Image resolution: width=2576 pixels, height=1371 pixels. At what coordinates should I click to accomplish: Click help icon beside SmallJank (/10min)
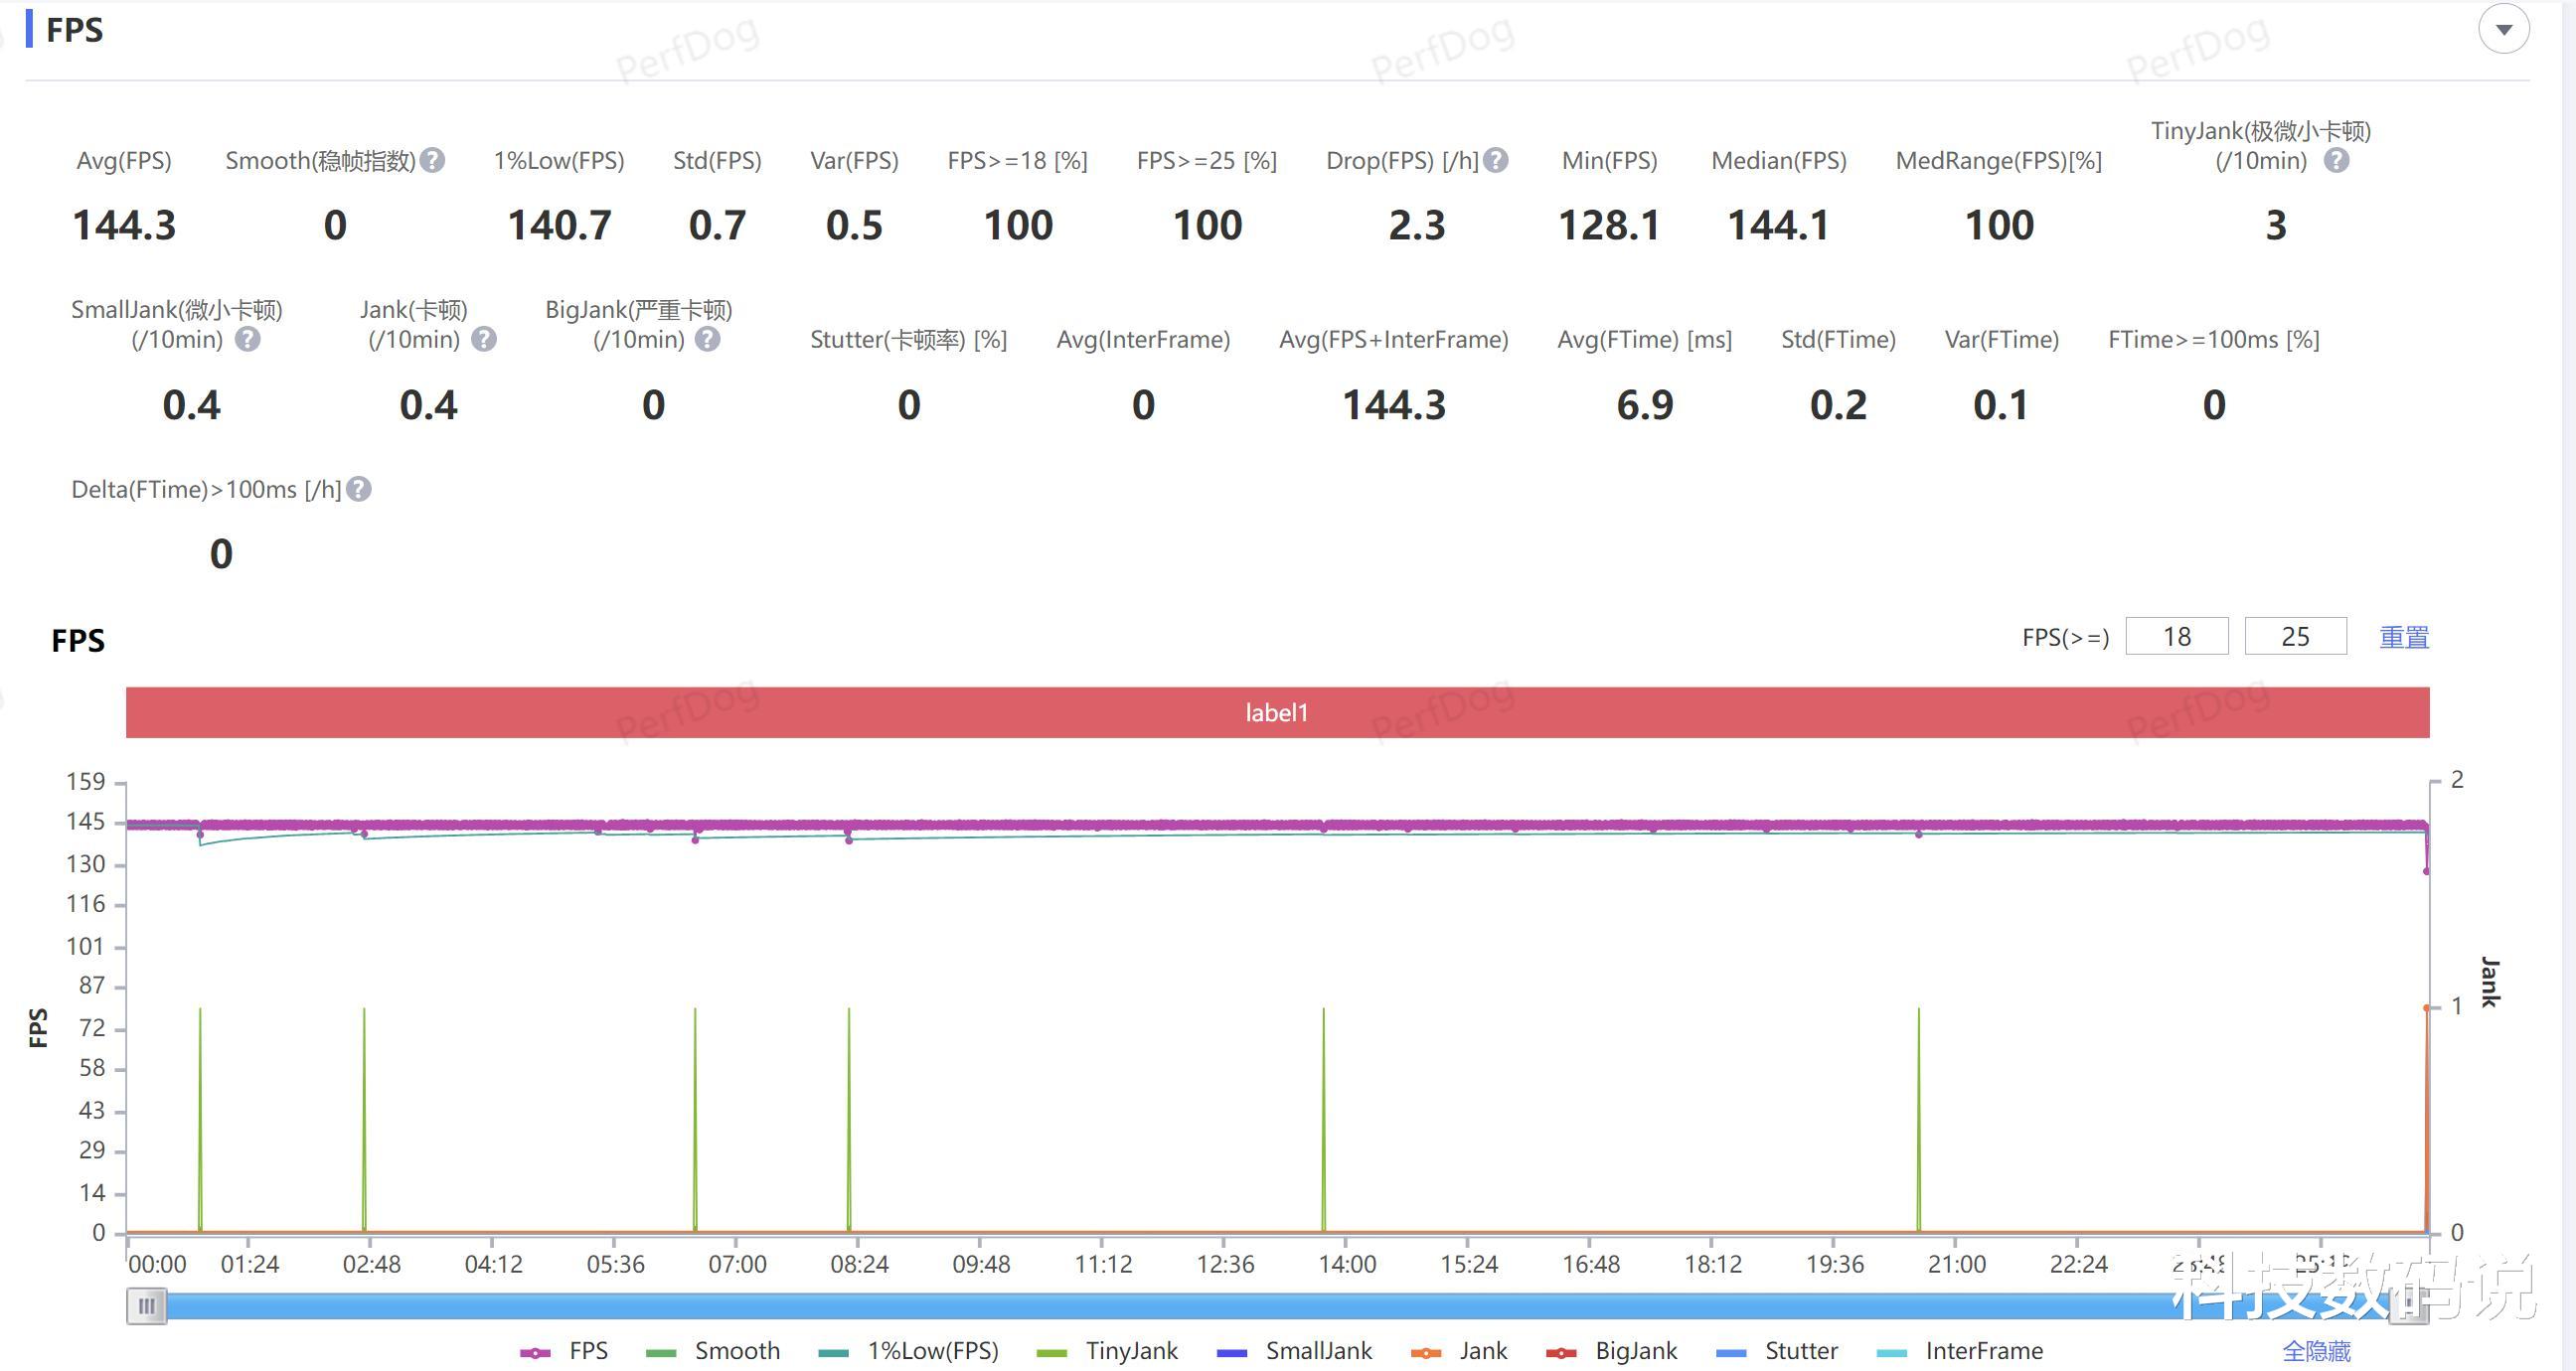[x=247, y=340]
